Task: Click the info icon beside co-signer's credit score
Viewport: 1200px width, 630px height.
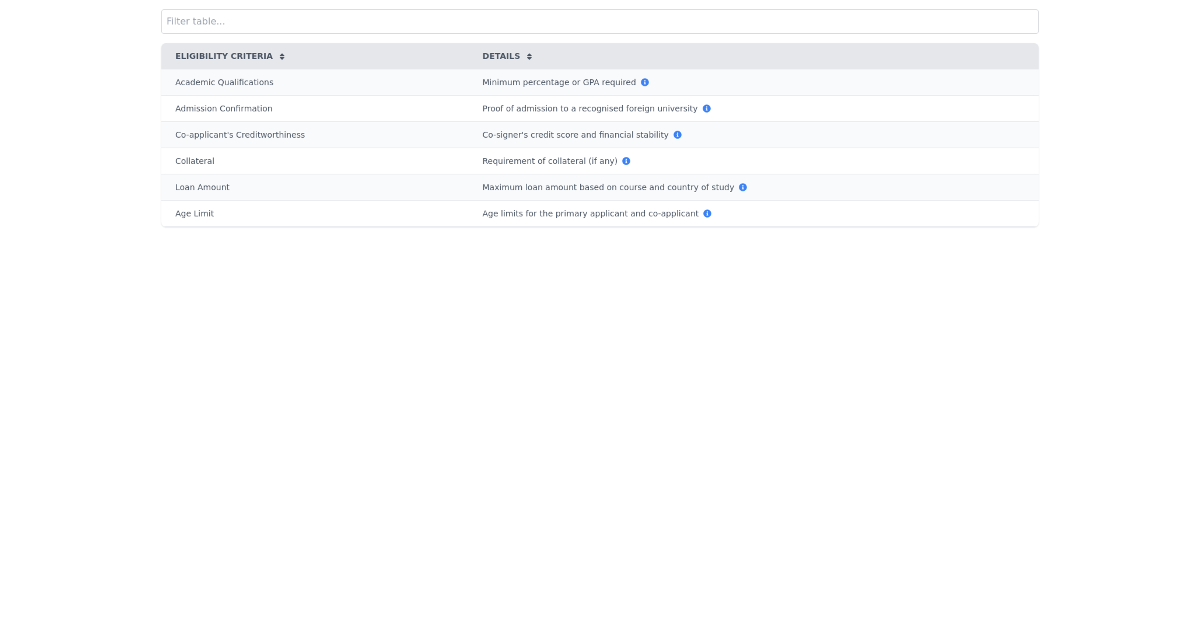Action: pos(677,135)
